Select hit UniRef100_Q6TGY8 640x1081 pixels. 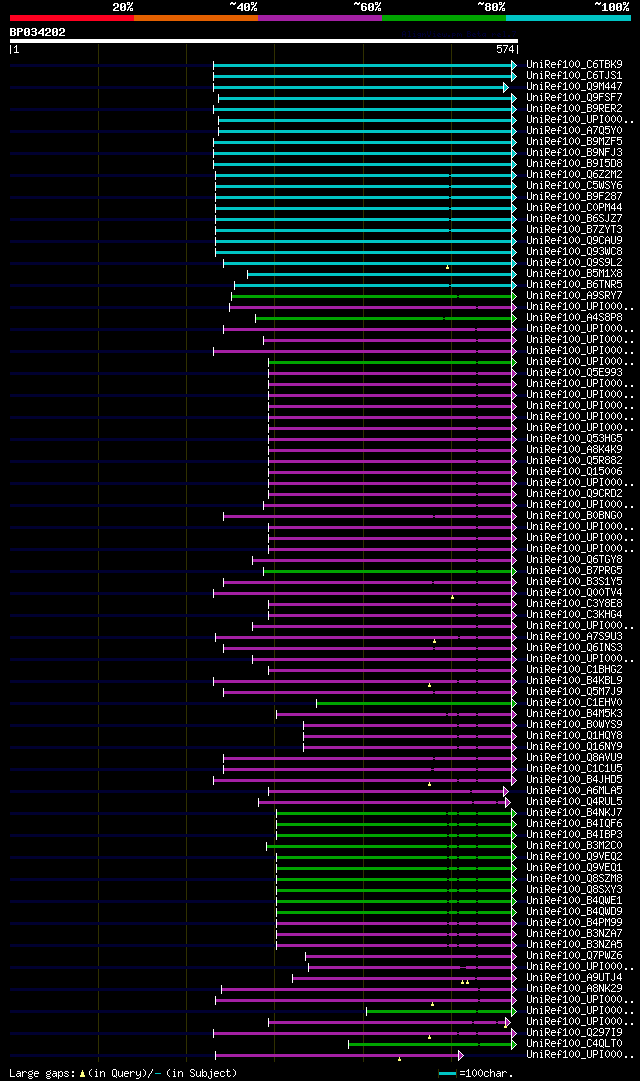[574, 560]
